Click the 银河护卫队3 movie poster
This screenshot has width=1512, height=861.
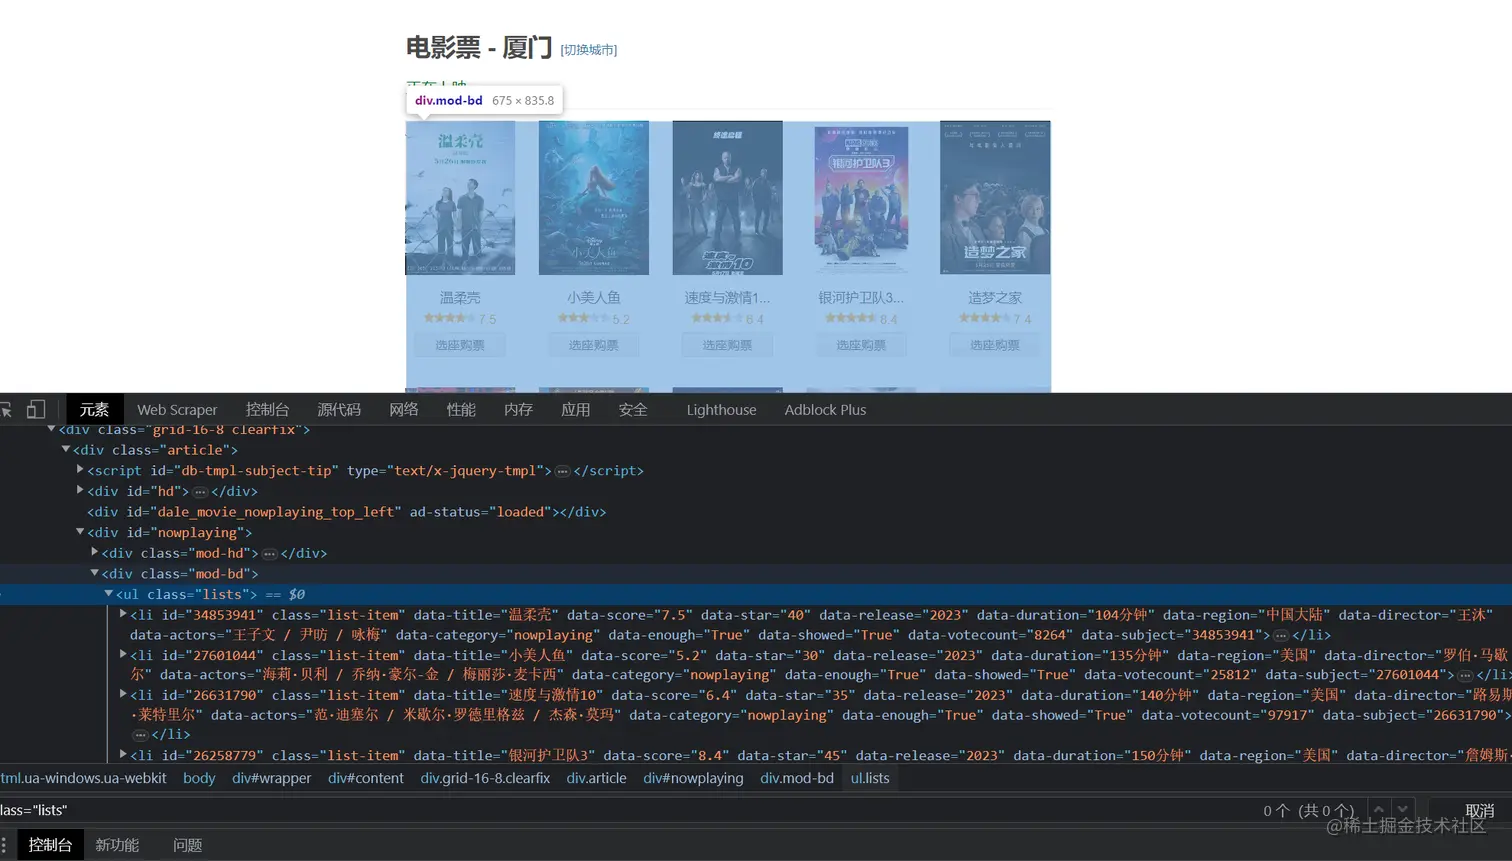(861, 198)
